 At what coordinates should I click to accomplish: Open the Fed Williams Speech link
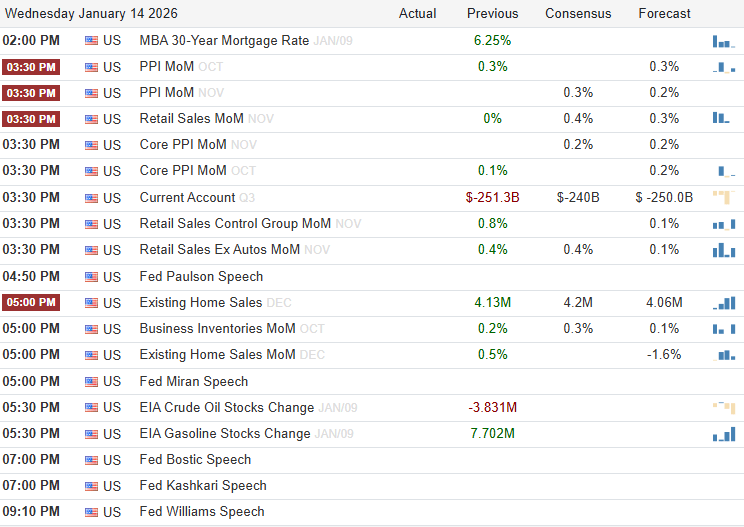click(x=202, y=511)
